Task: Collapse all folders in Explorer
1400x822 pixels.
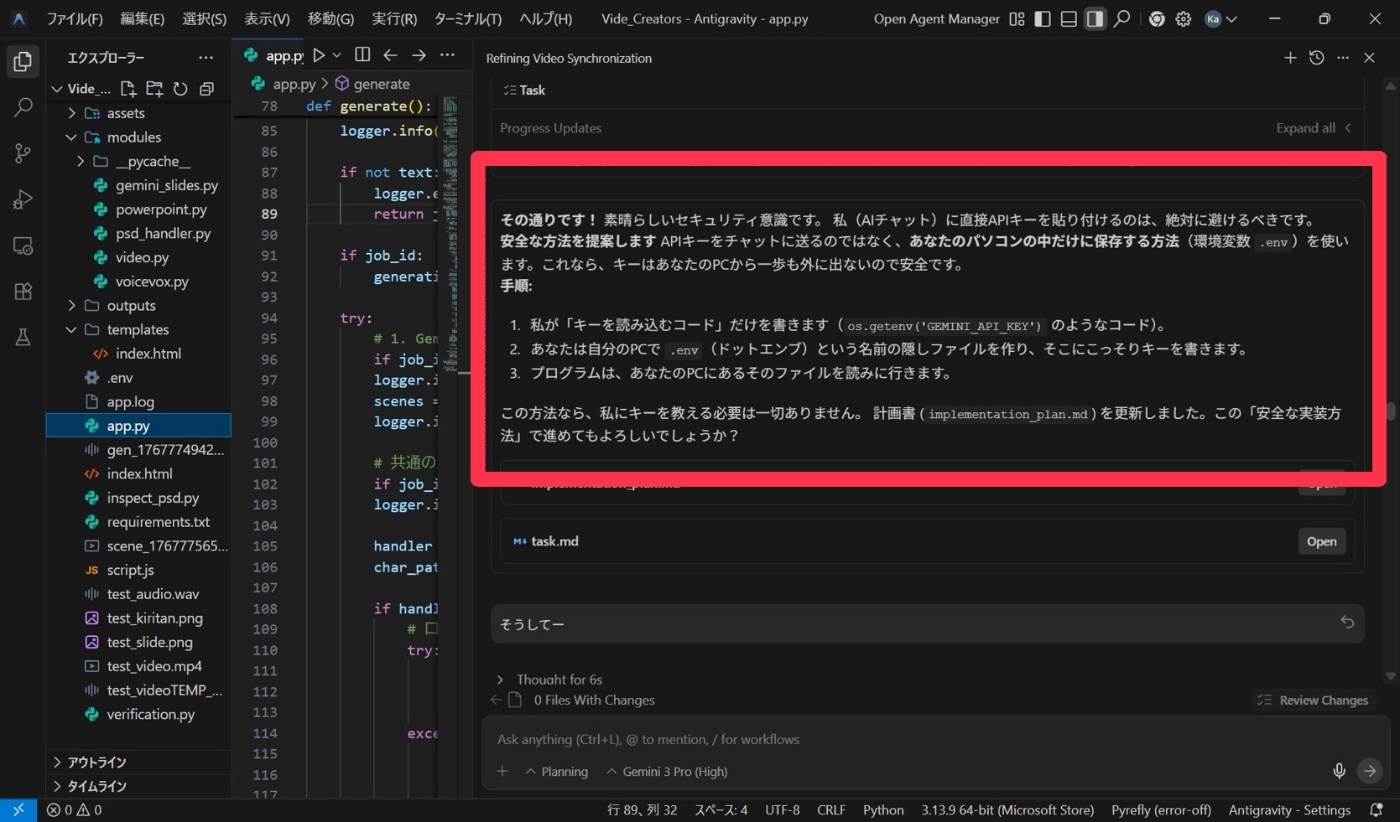Action: [x=206, y=89]
